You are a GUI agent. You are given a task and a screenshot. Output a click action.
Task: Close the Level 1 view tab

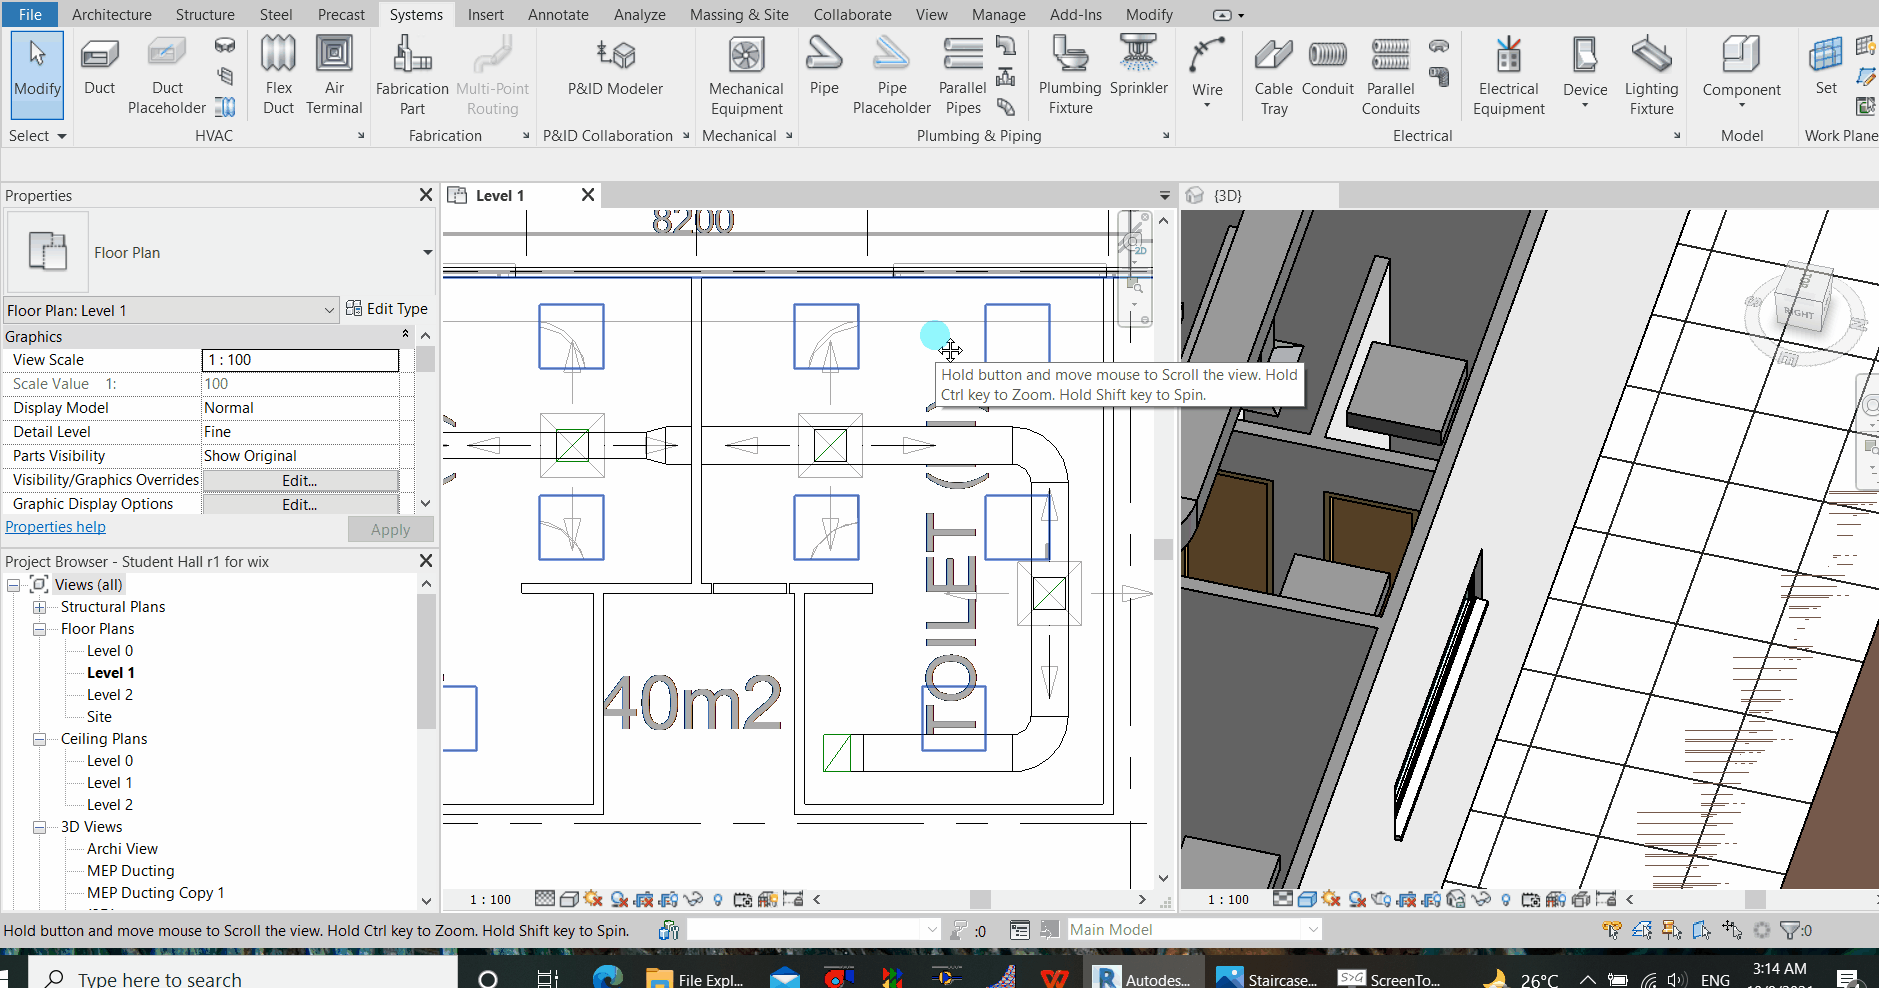pos(588,195)
